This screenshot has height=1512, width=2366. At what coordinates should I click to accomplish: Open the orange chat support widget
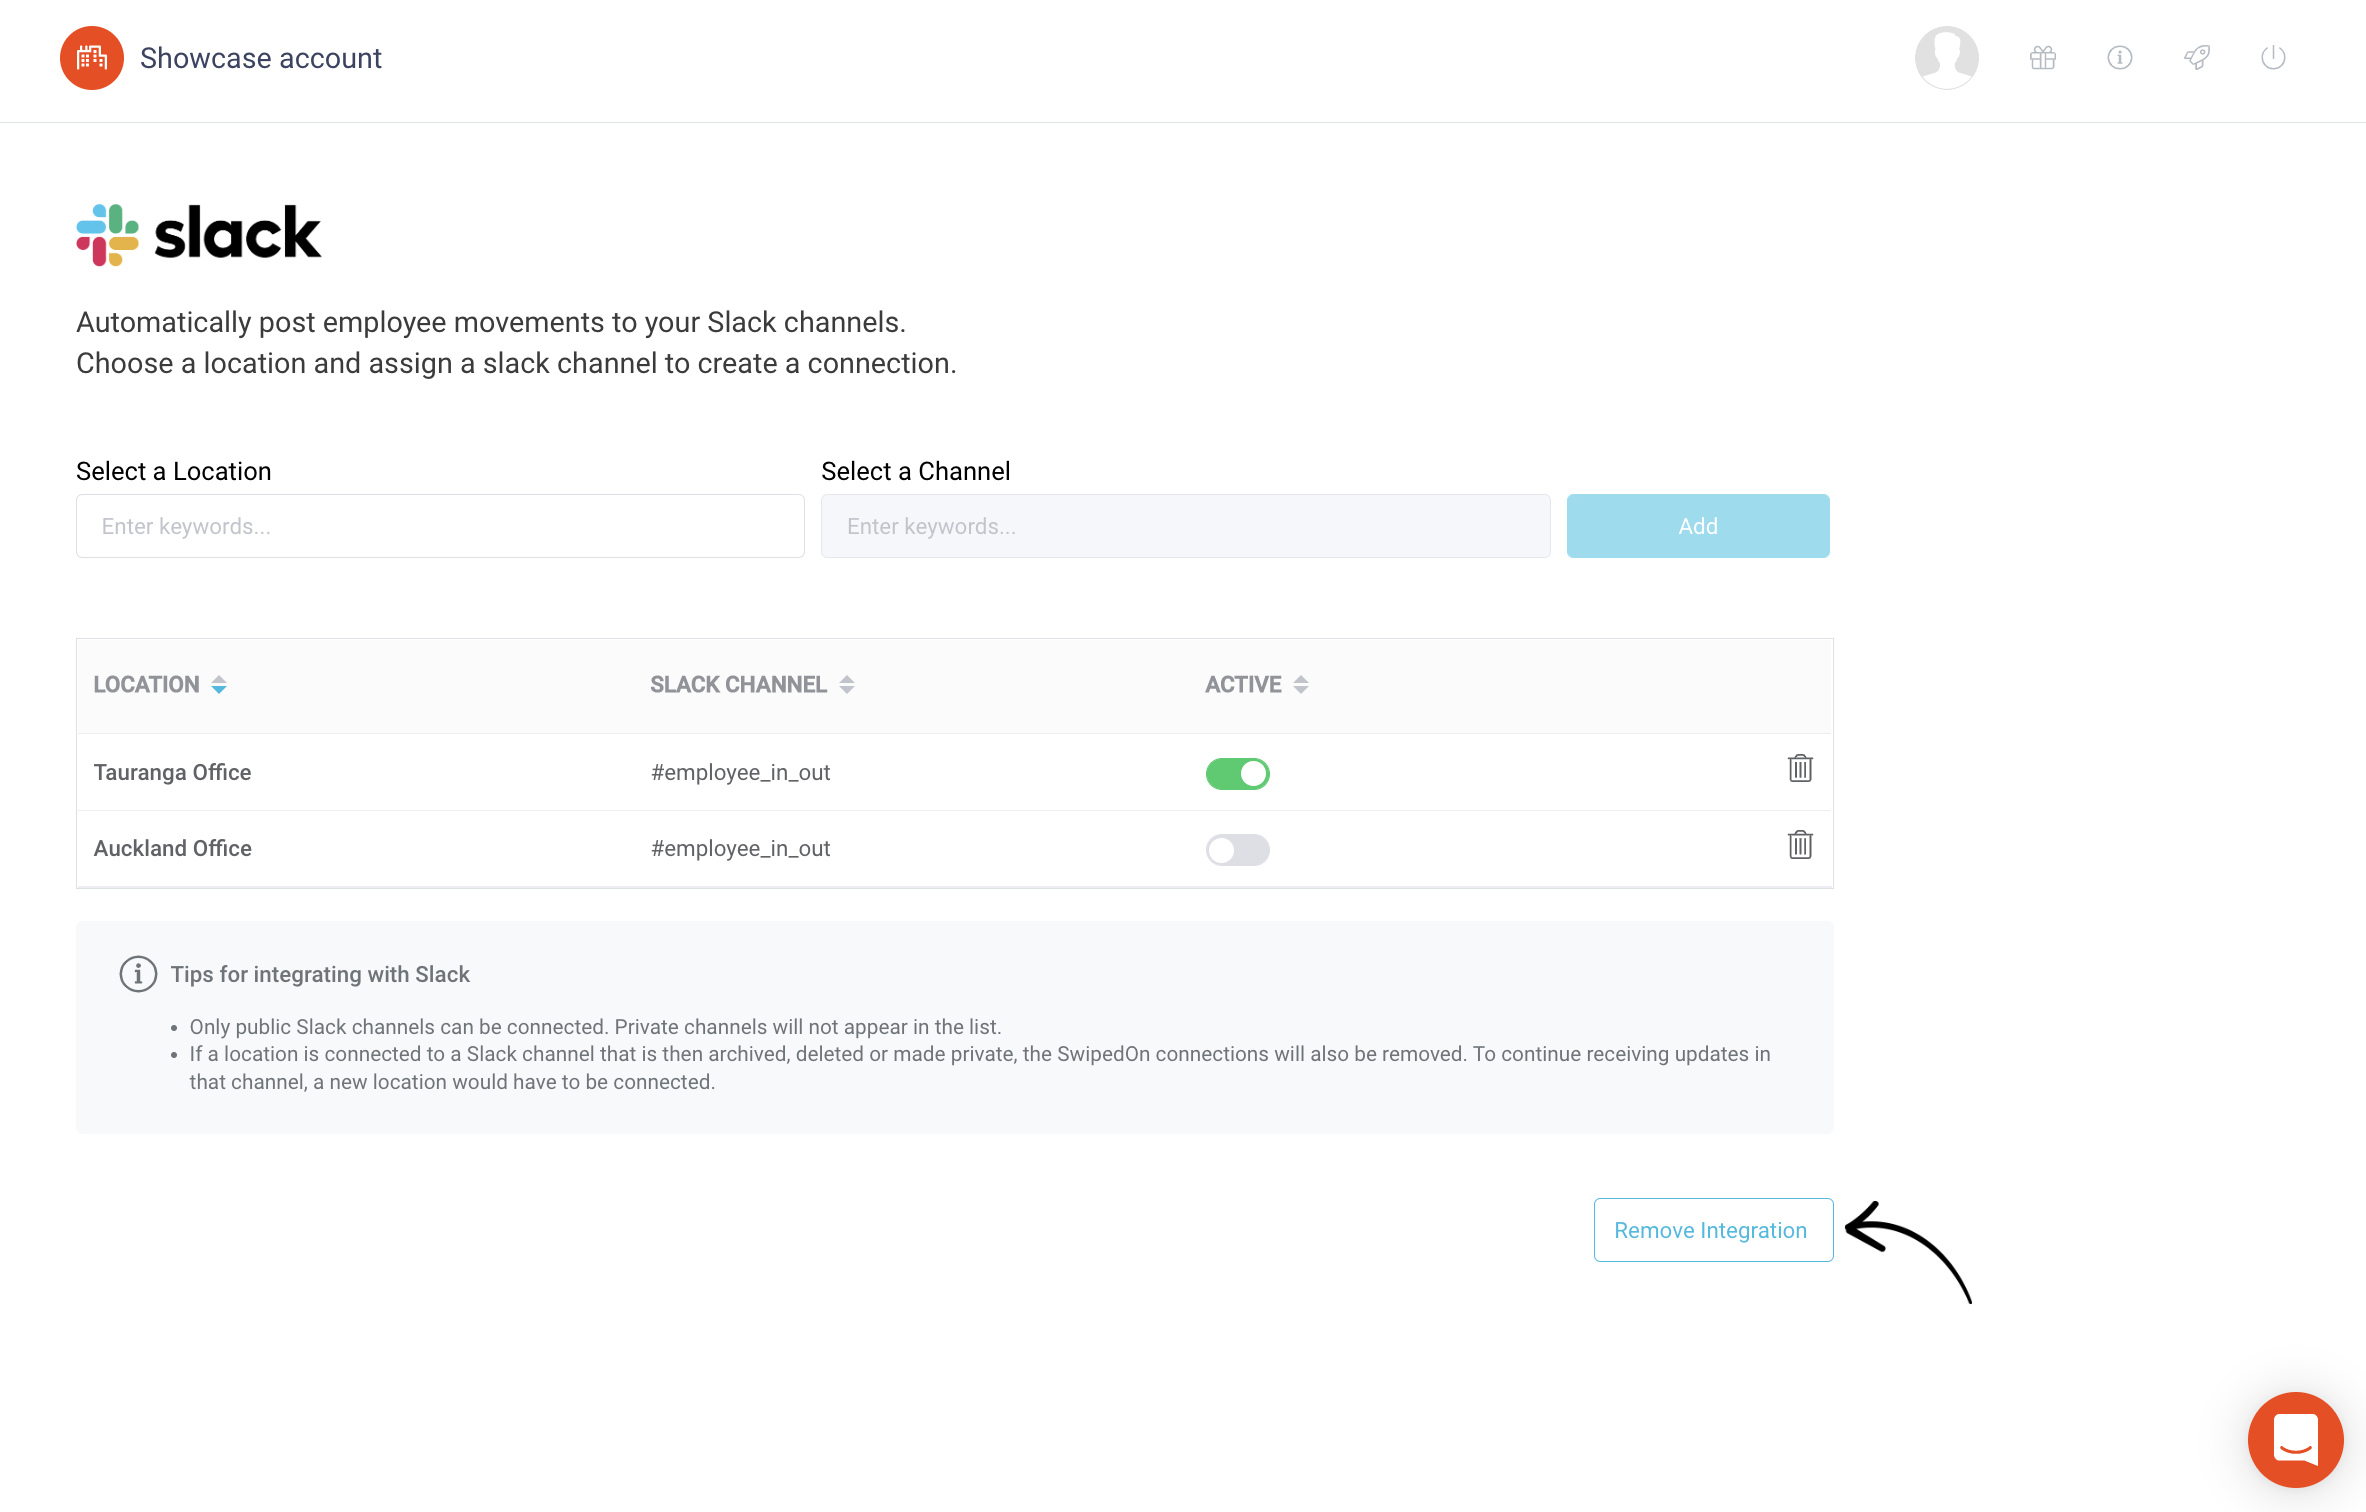2295,1439
